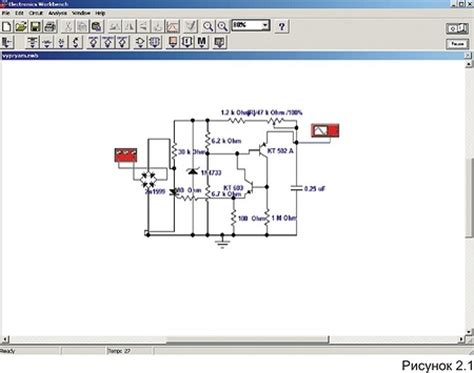The image size is (474, 373).
Task: Open the Controls parts bin
Action: tap(187, 42)
